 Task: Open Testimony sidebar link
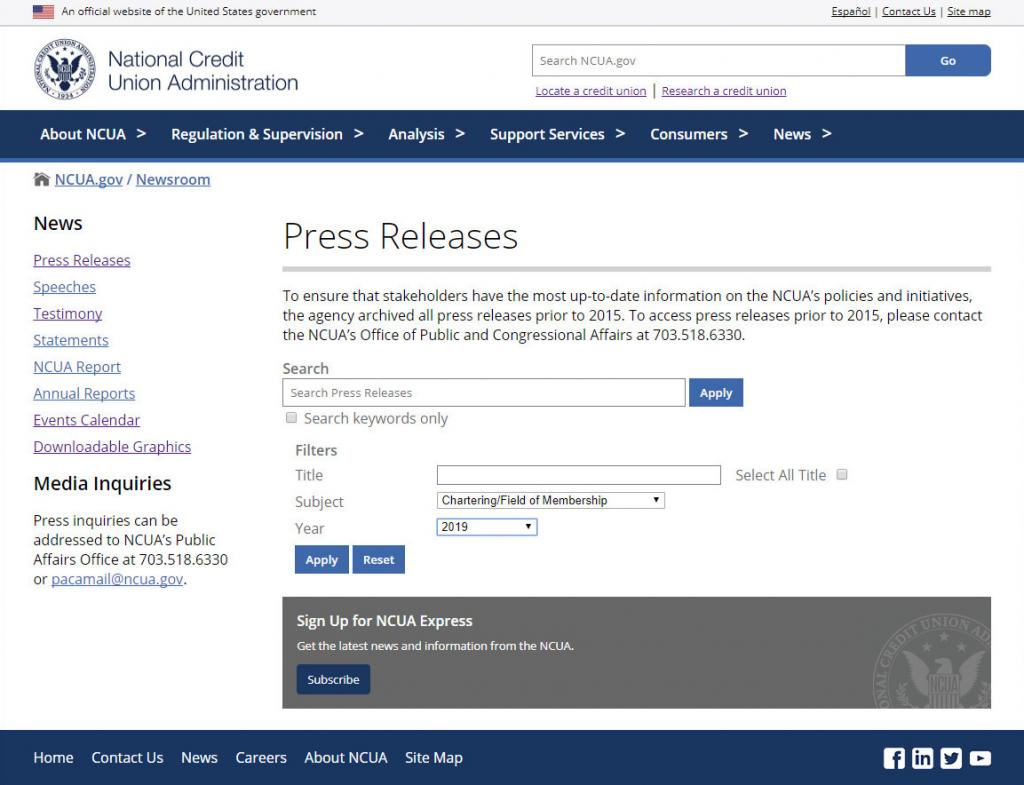click(67, 313)
